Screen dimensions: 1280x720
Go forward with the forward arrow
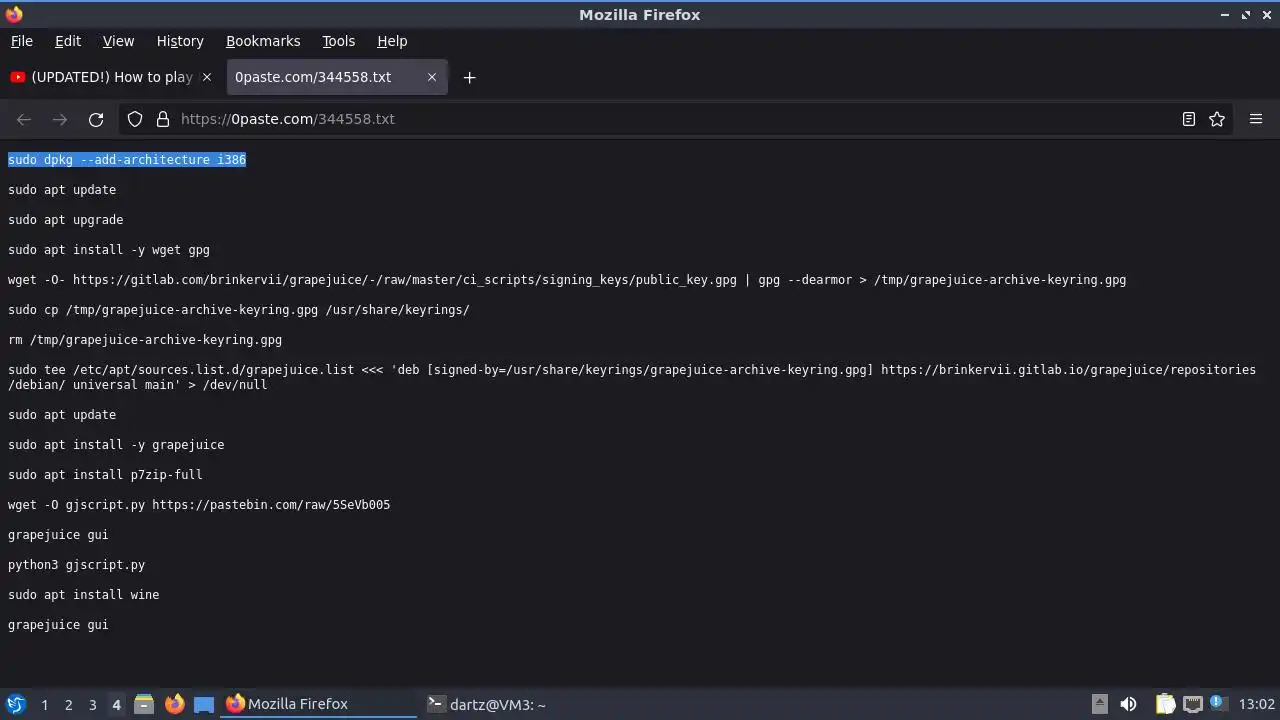pos(60,119)
